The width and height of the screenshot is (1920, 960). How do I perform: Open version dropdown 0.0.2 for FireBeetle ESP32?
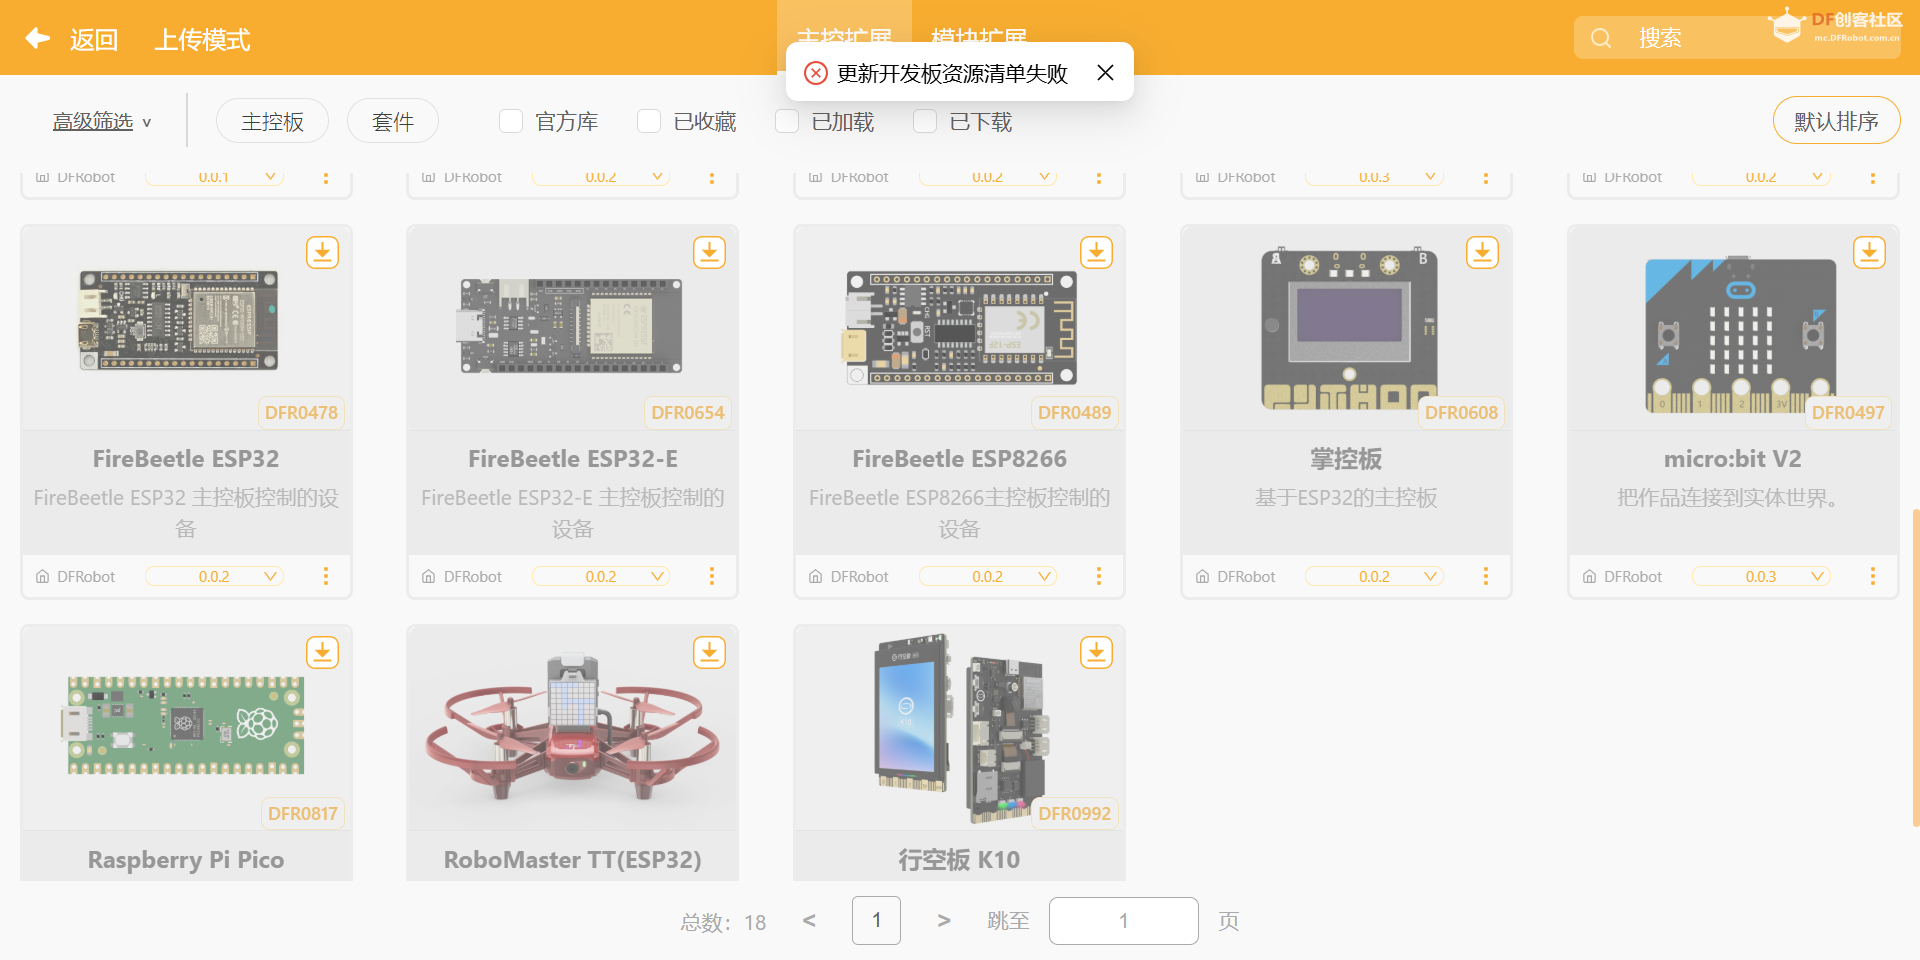pos(214,576)
